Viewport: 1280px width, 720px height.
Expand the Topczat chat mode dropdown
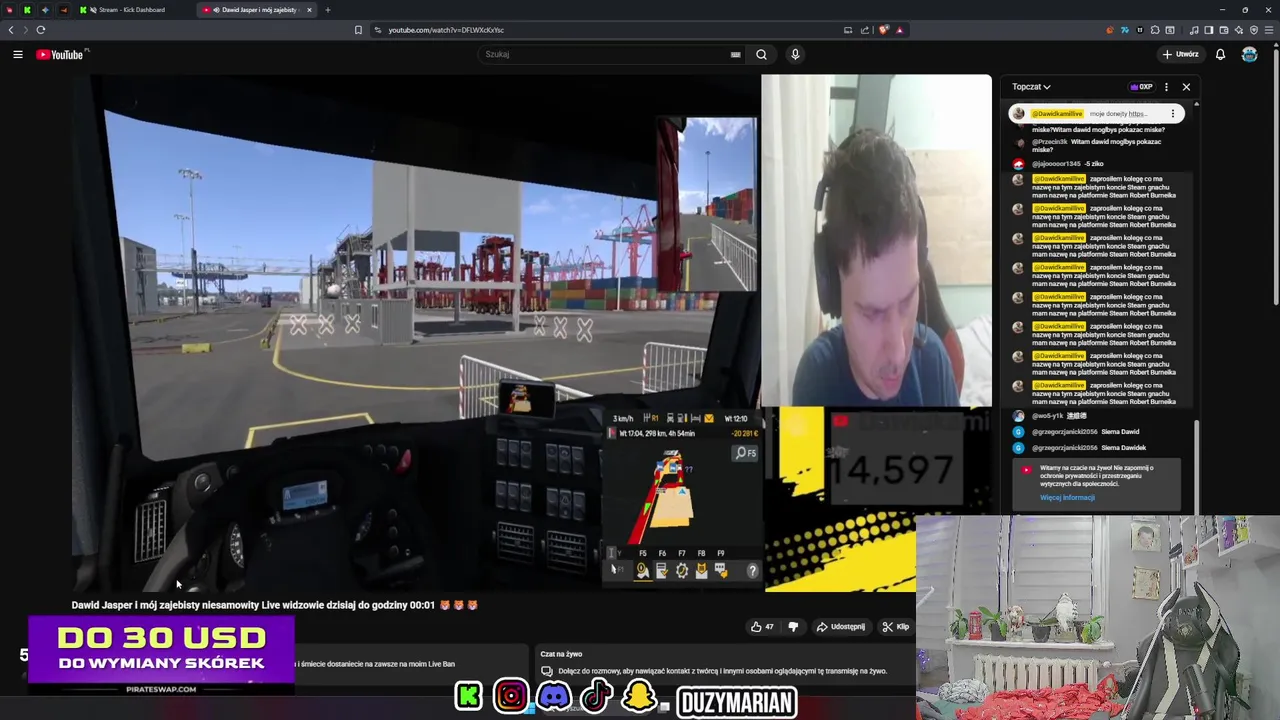coord(1031,87)
